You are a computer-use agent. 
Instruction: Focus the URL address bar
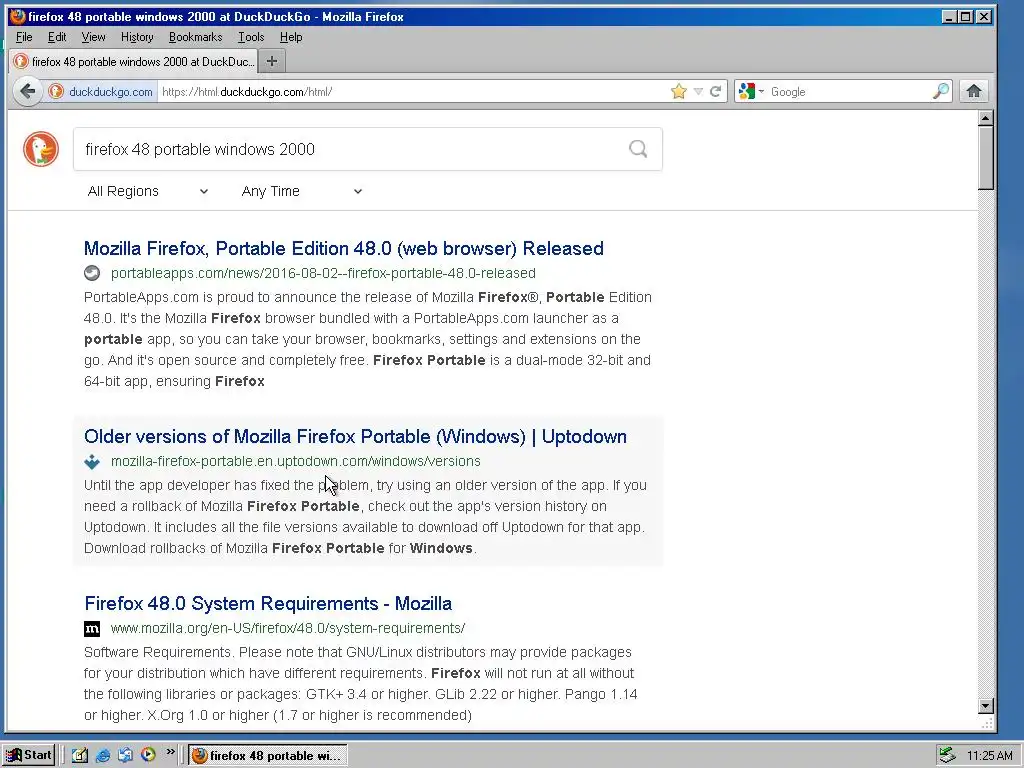(413, 91)
